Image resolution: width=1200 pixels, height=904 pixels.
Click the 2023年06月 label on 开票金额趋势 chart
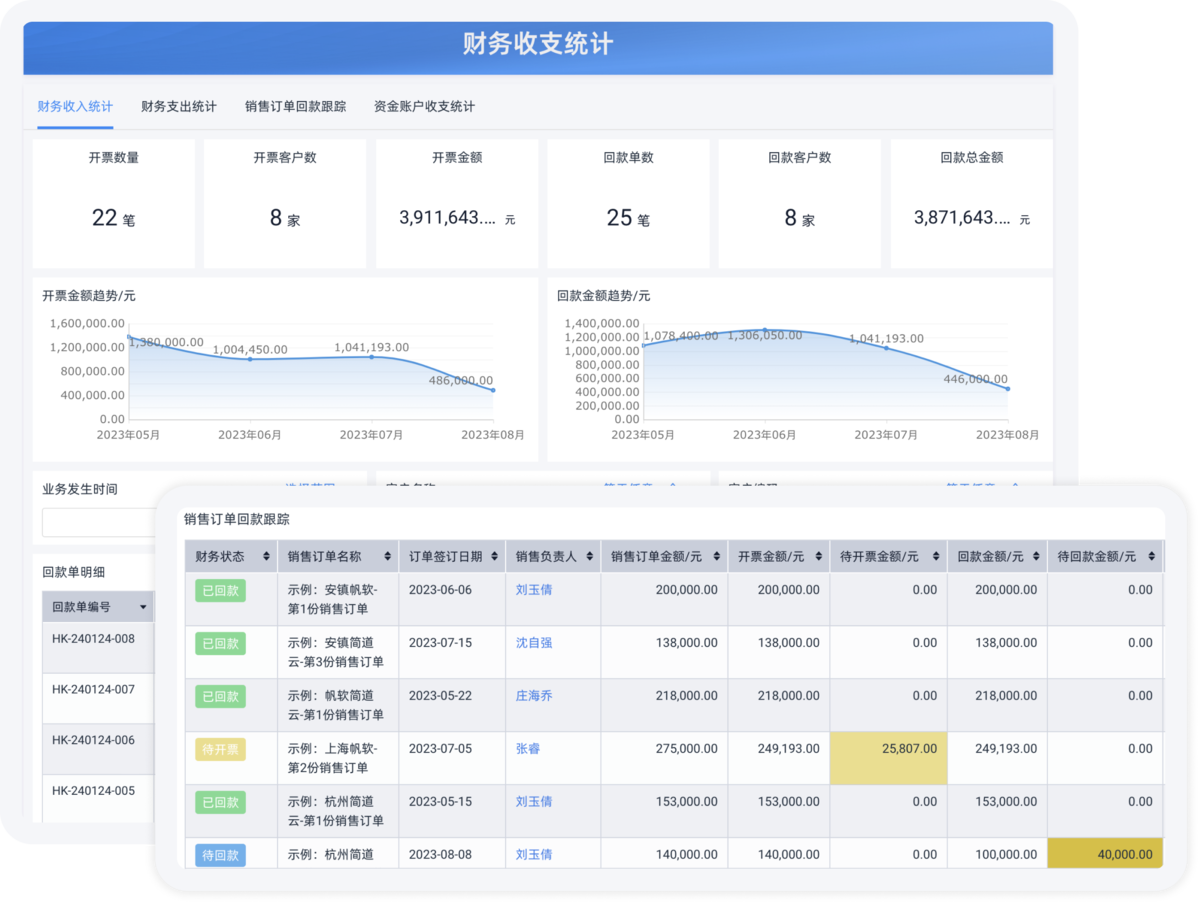pos(250,435)
